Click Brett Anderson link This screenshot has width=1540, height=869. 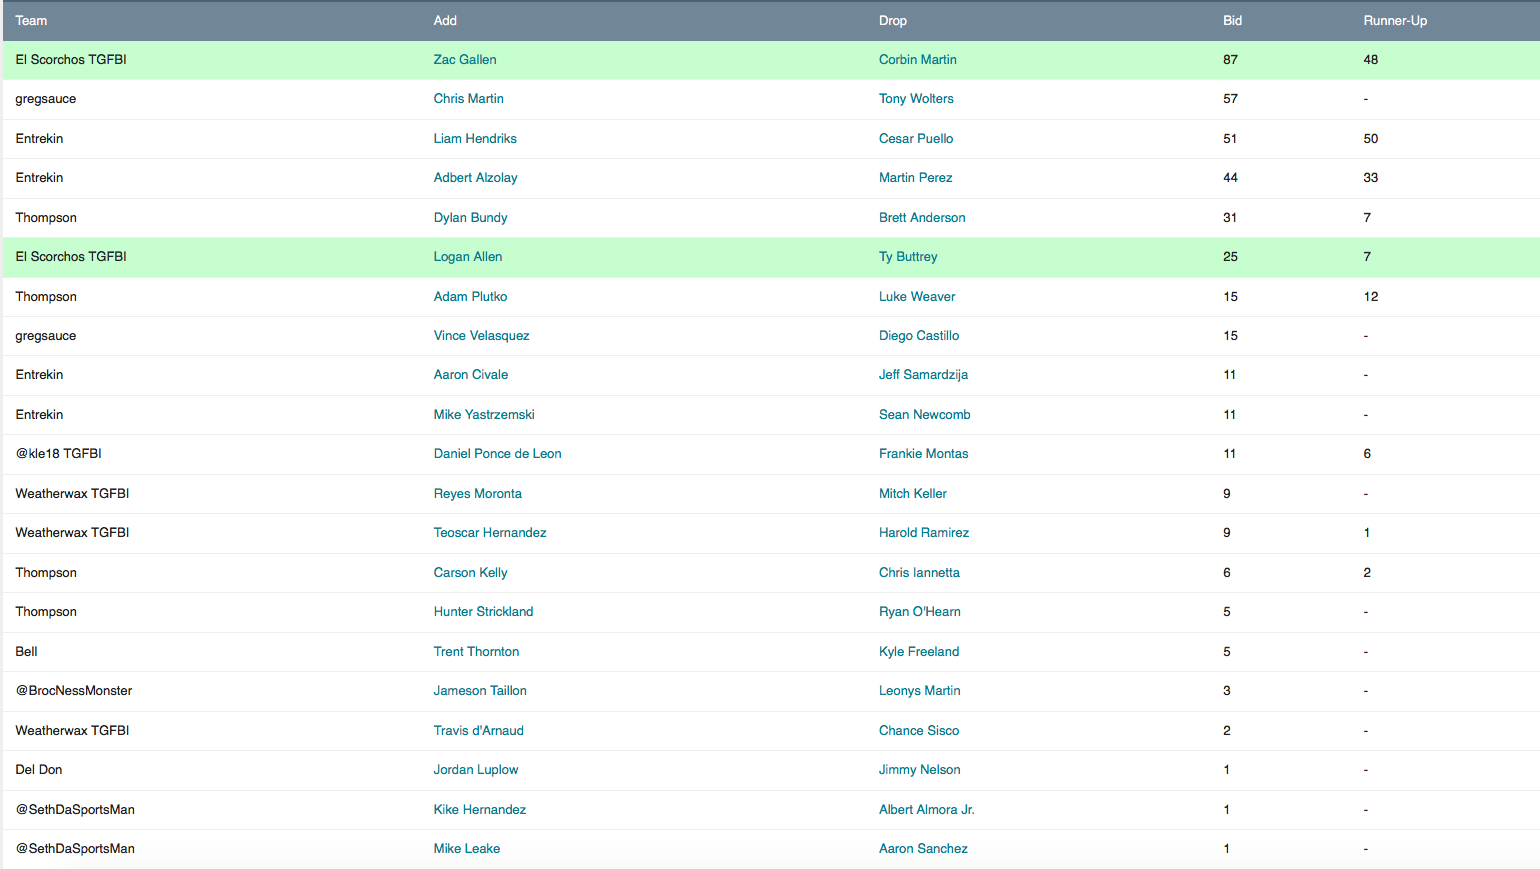[x=922, y=218]
